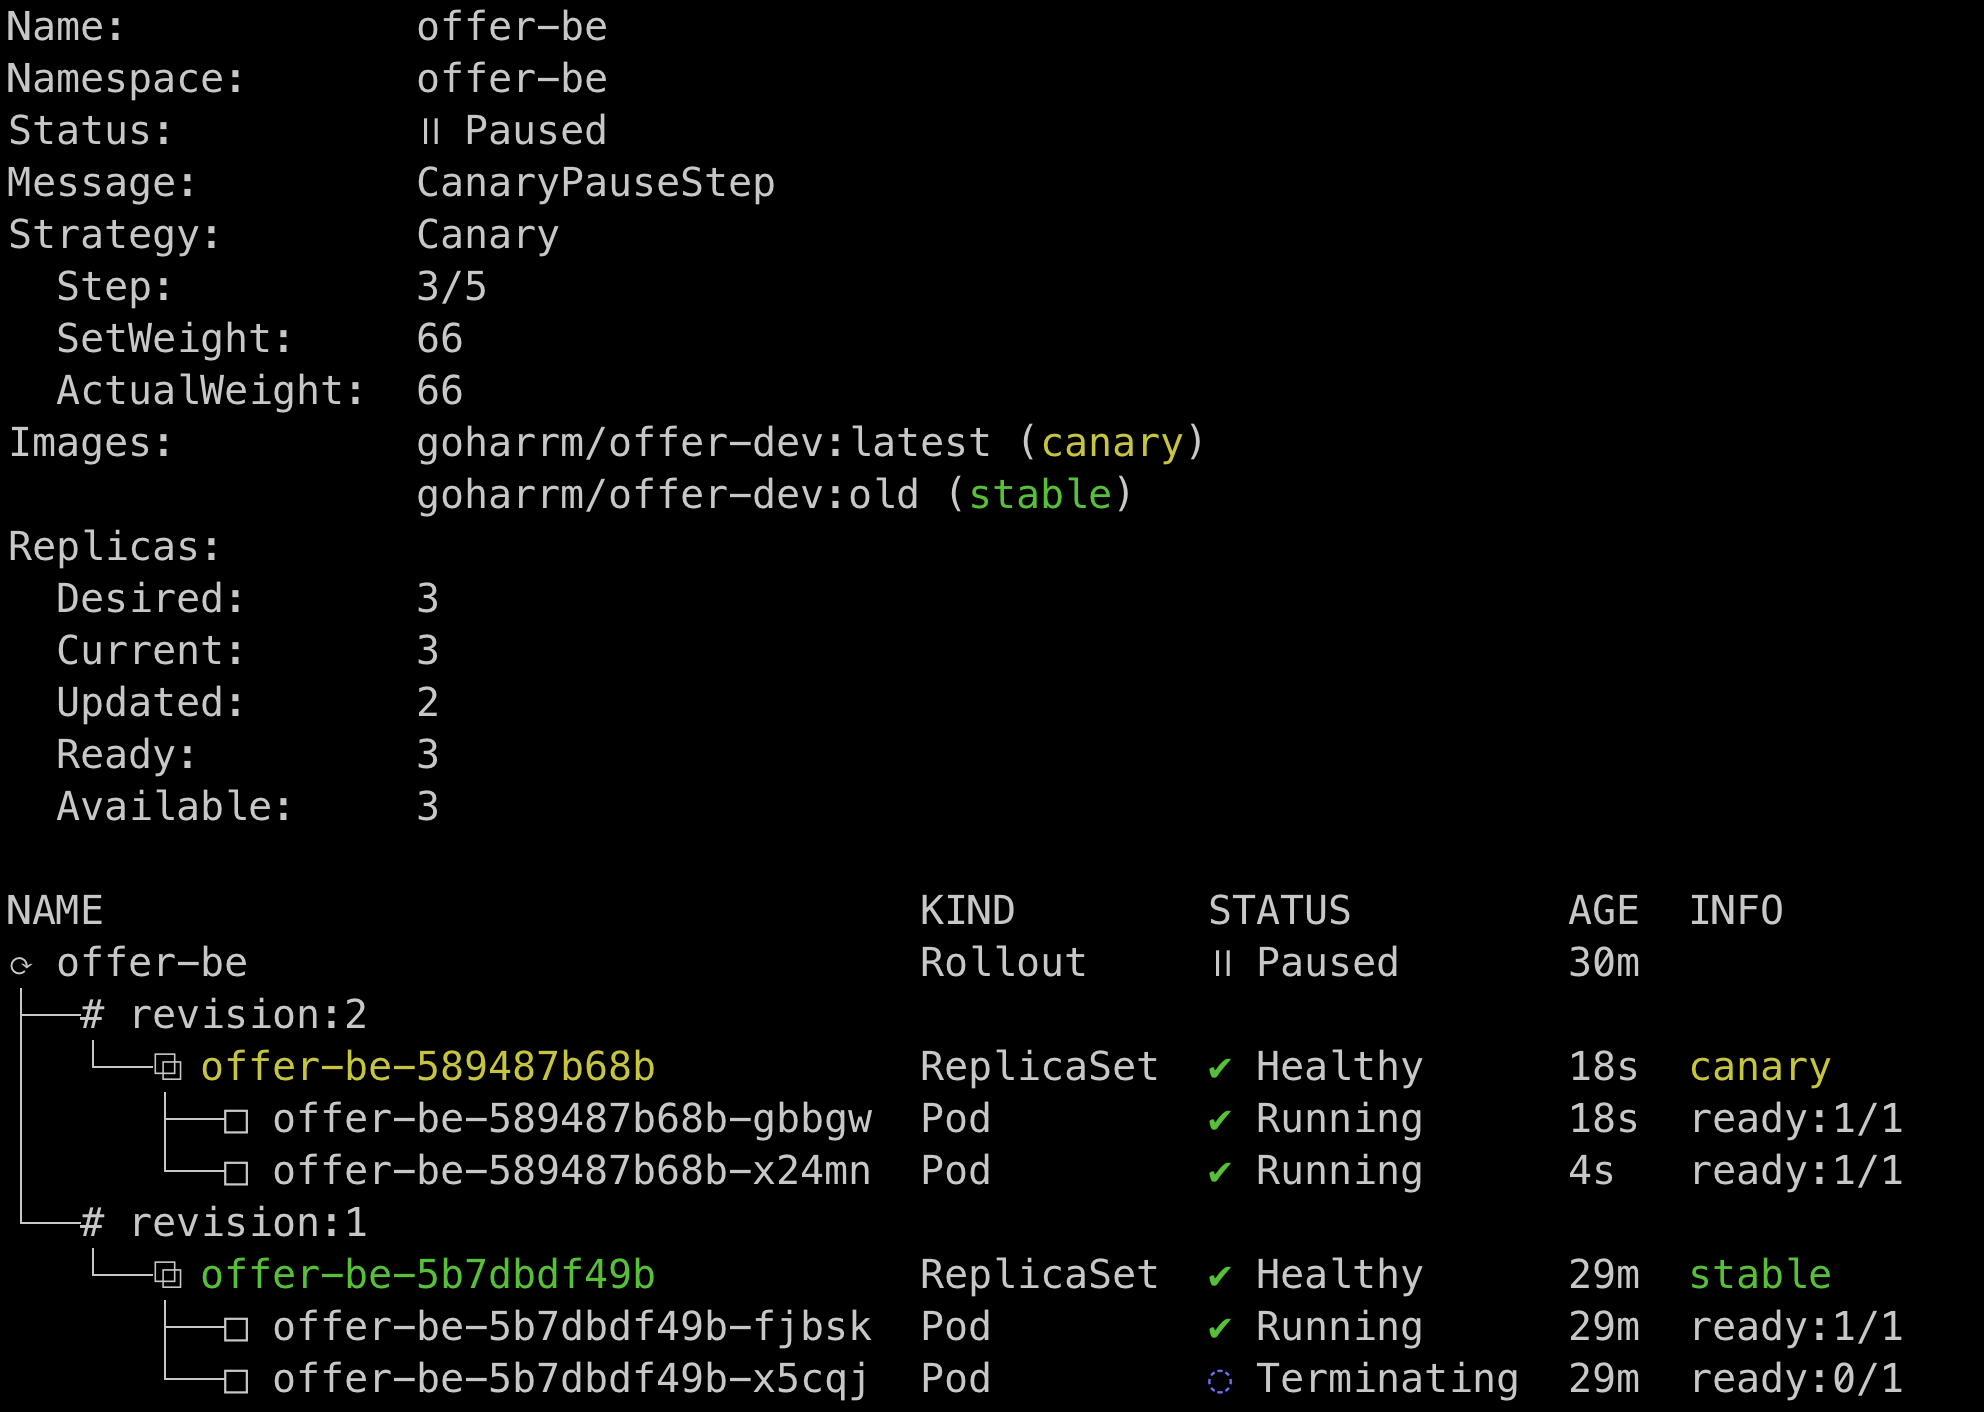
Task: Click the pod box icon for offer-be-5b7dbdf49b-fjbsk
Action: pyautogui.click(x=236, y=1329)
